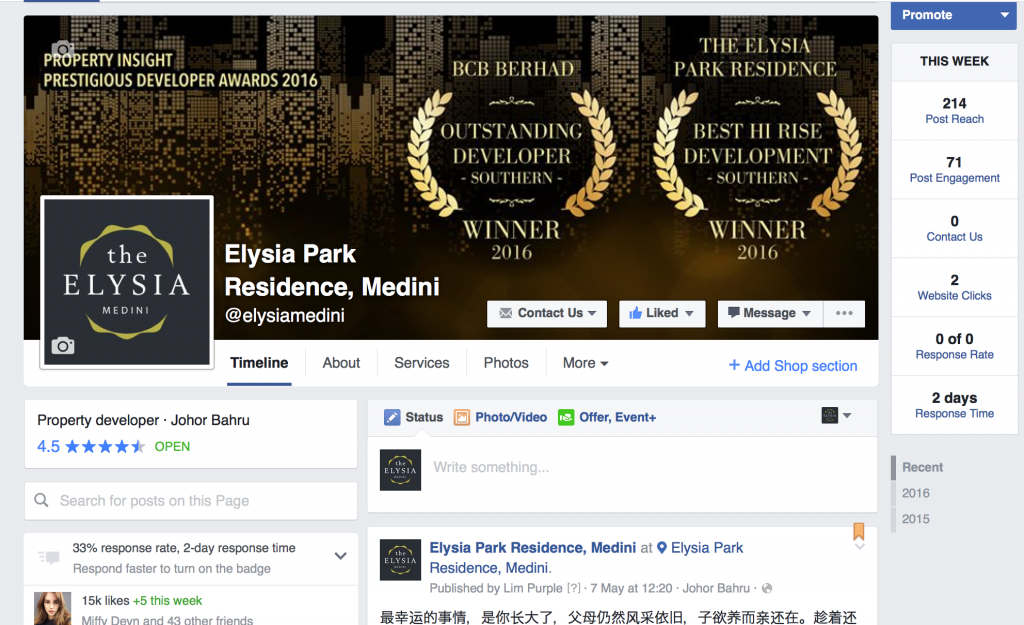Select the Status composer tab
1024x625 pixels.
click(x=413, y=417)
